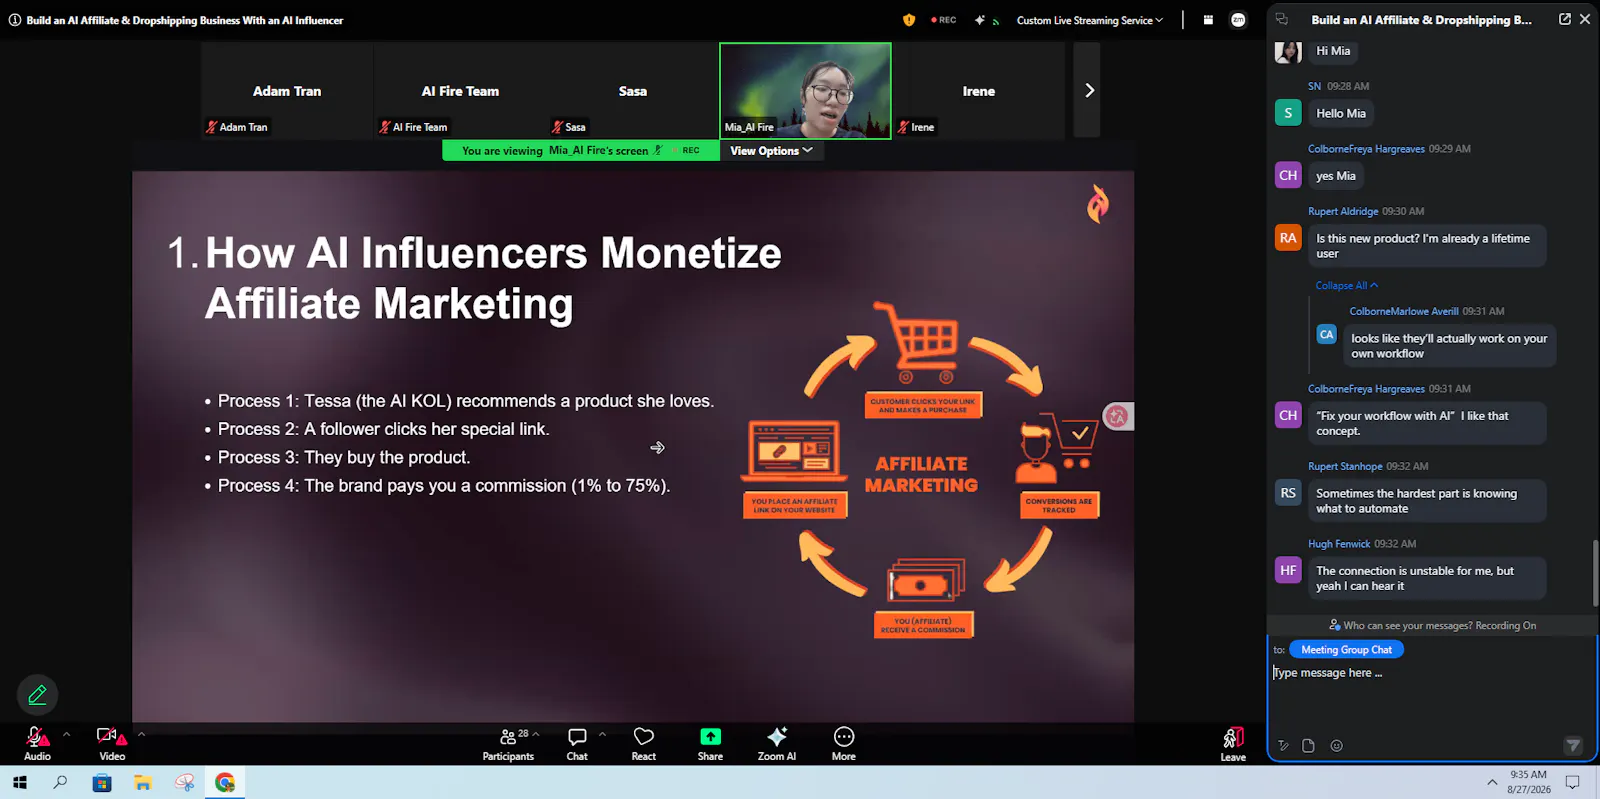The height and width of the screenshot is (799, 1600).
Task: Click pink floating icon on slide edge
Action: coord(1117,416)
